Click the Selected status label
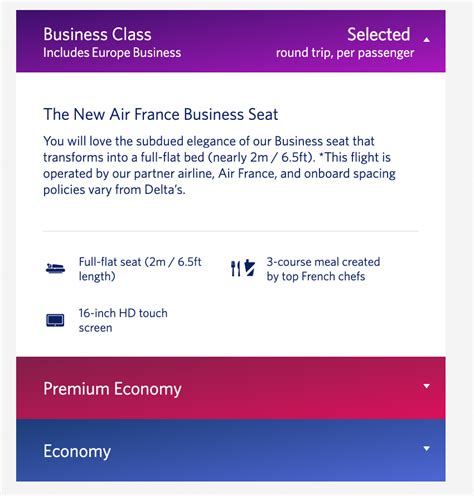Image resolution: width=474 pixels, height=496 pixels. click(x=379, y=34)
